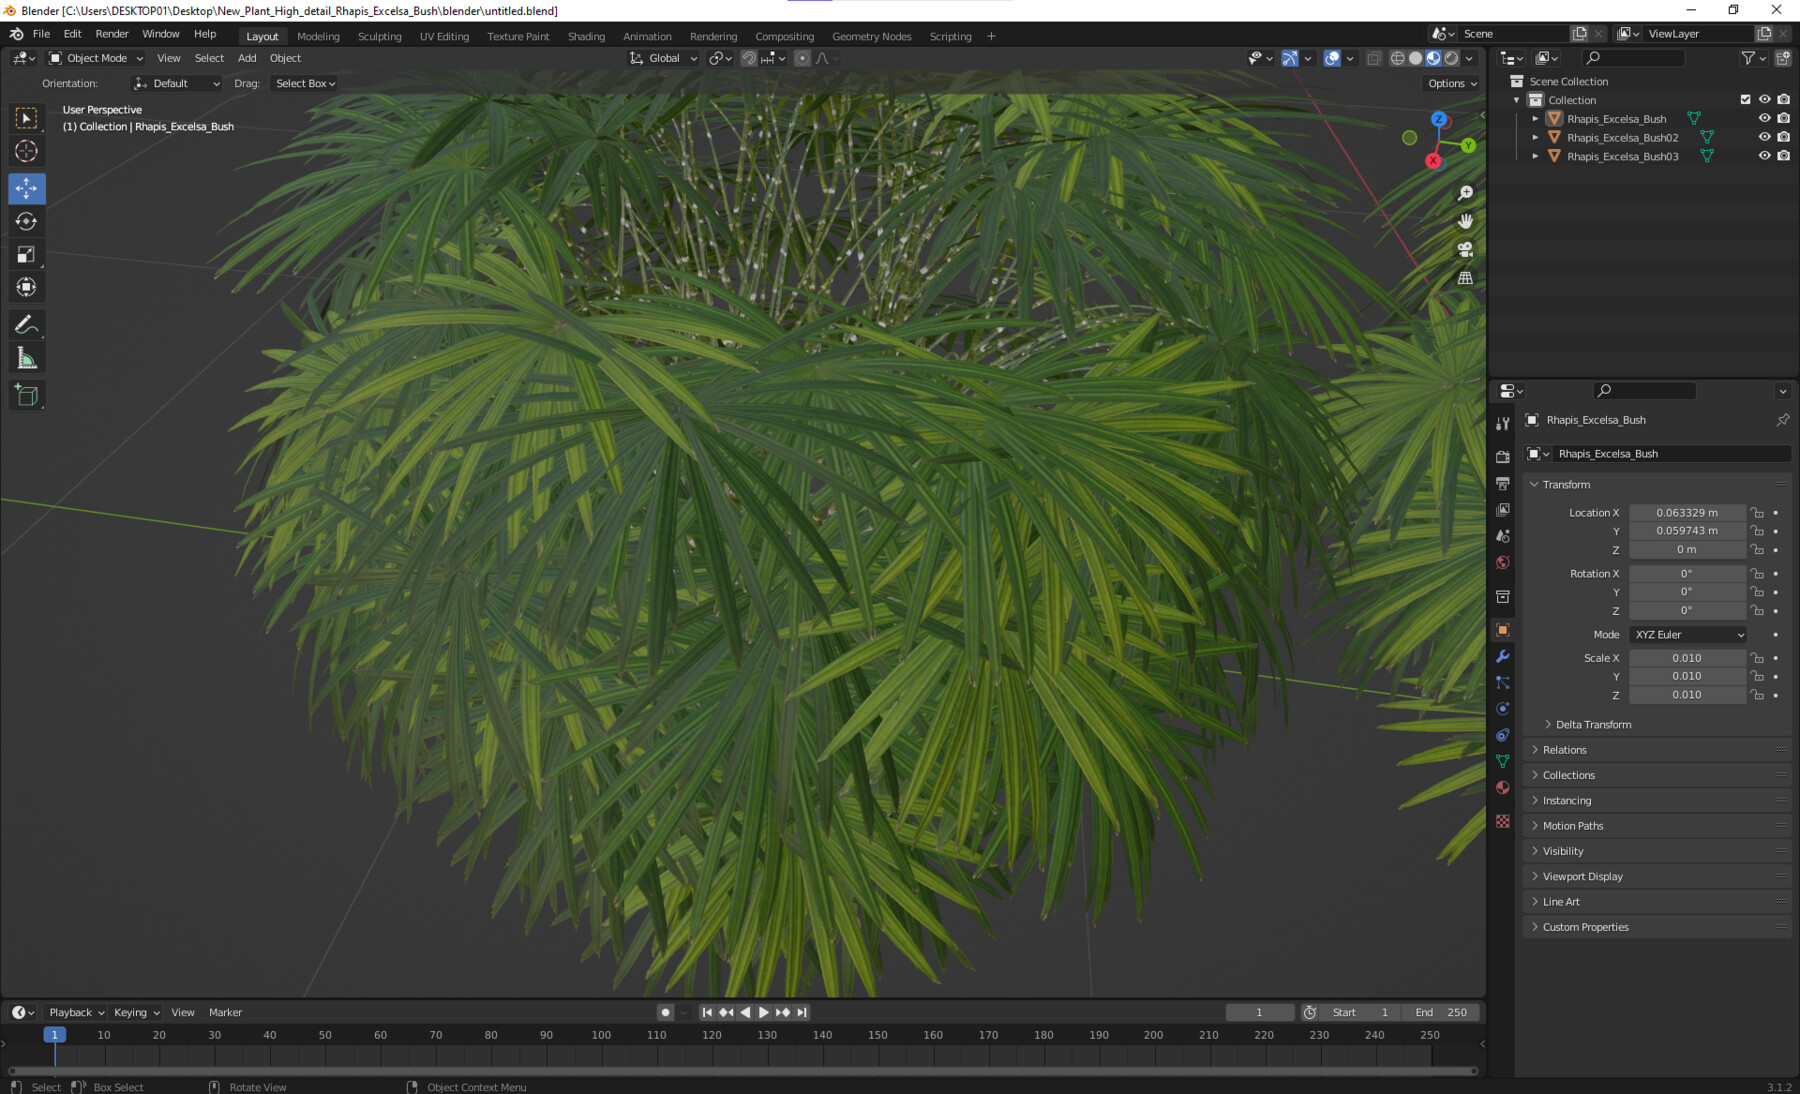Hide Rhapis_Excelsa_Bush02 in the viewport

[x=1765, y=137]
